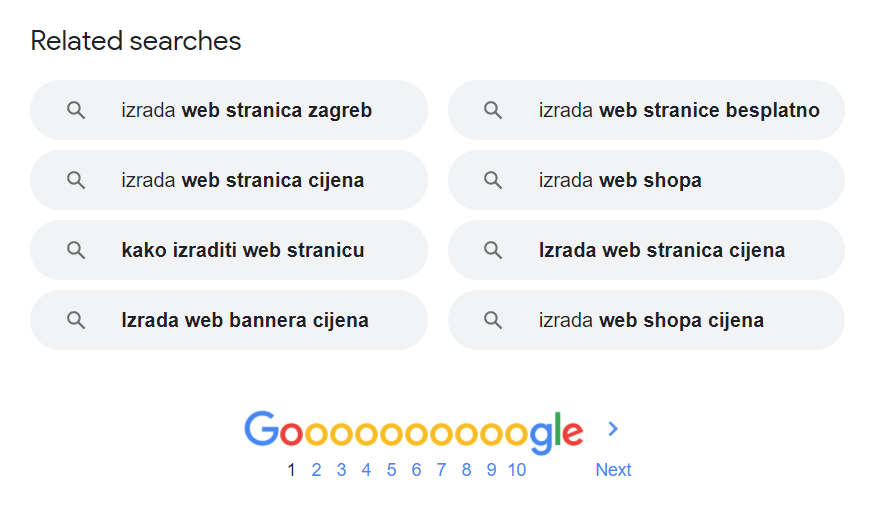Search for "kako izraditi web stranicu"

click(x=242, y=250)
